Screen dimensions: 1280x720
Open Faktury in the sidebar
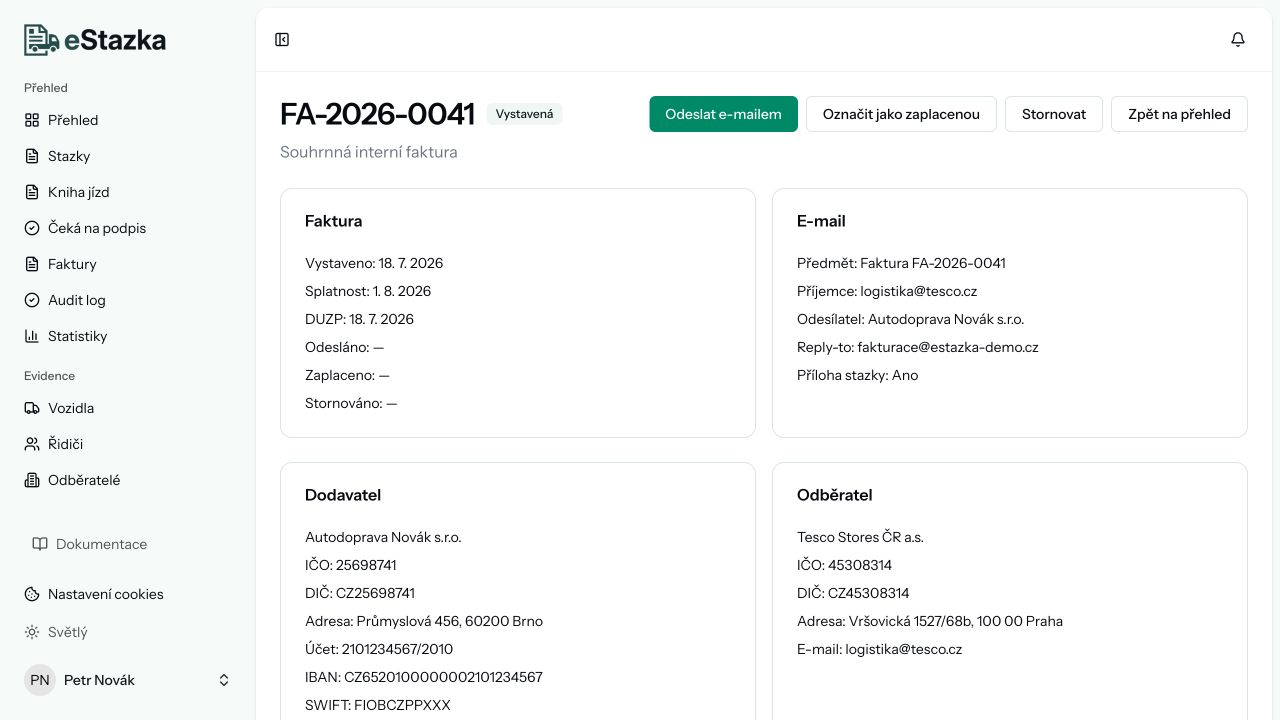pos(128,264)
